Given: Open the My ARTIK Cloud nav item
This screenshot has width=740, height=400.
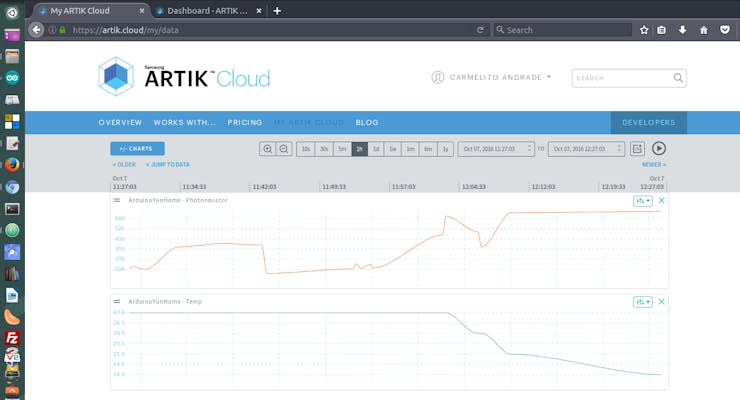Looking at the screenshot, I should pyautogui.click(x=309, y=123).
